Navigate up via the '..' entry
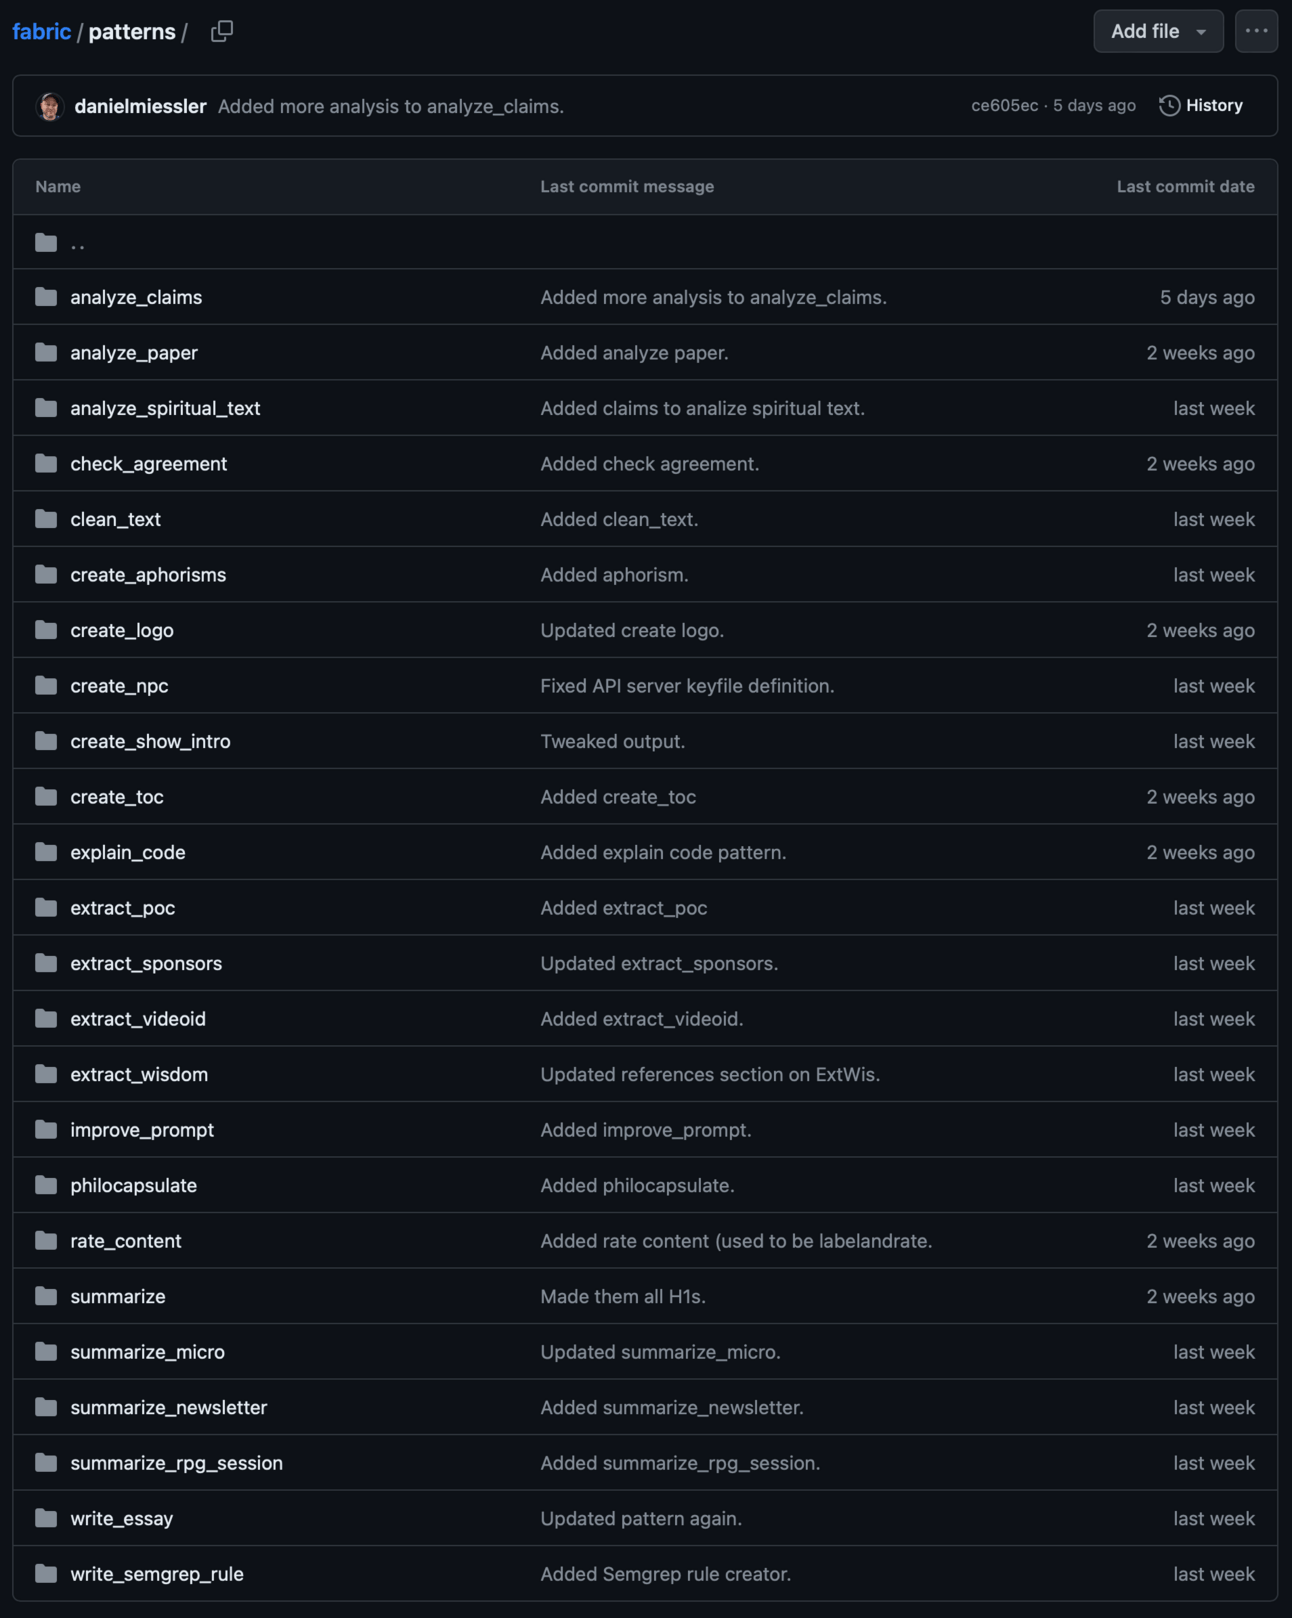The image size is (1292, 1618). [78, 242]
